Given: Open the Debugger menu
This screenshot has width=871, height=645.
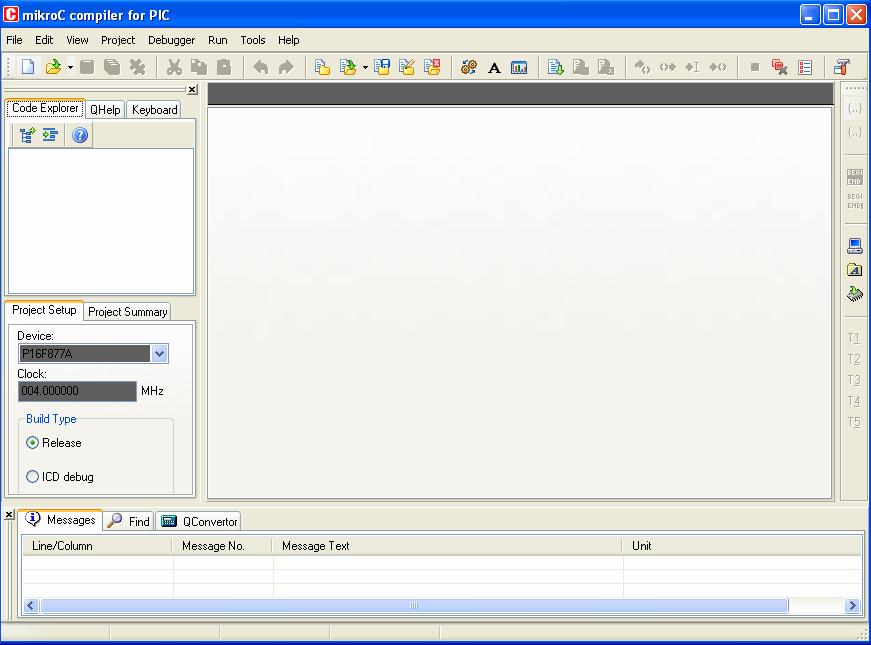Looking at the screenshot, I should (171, 40).
